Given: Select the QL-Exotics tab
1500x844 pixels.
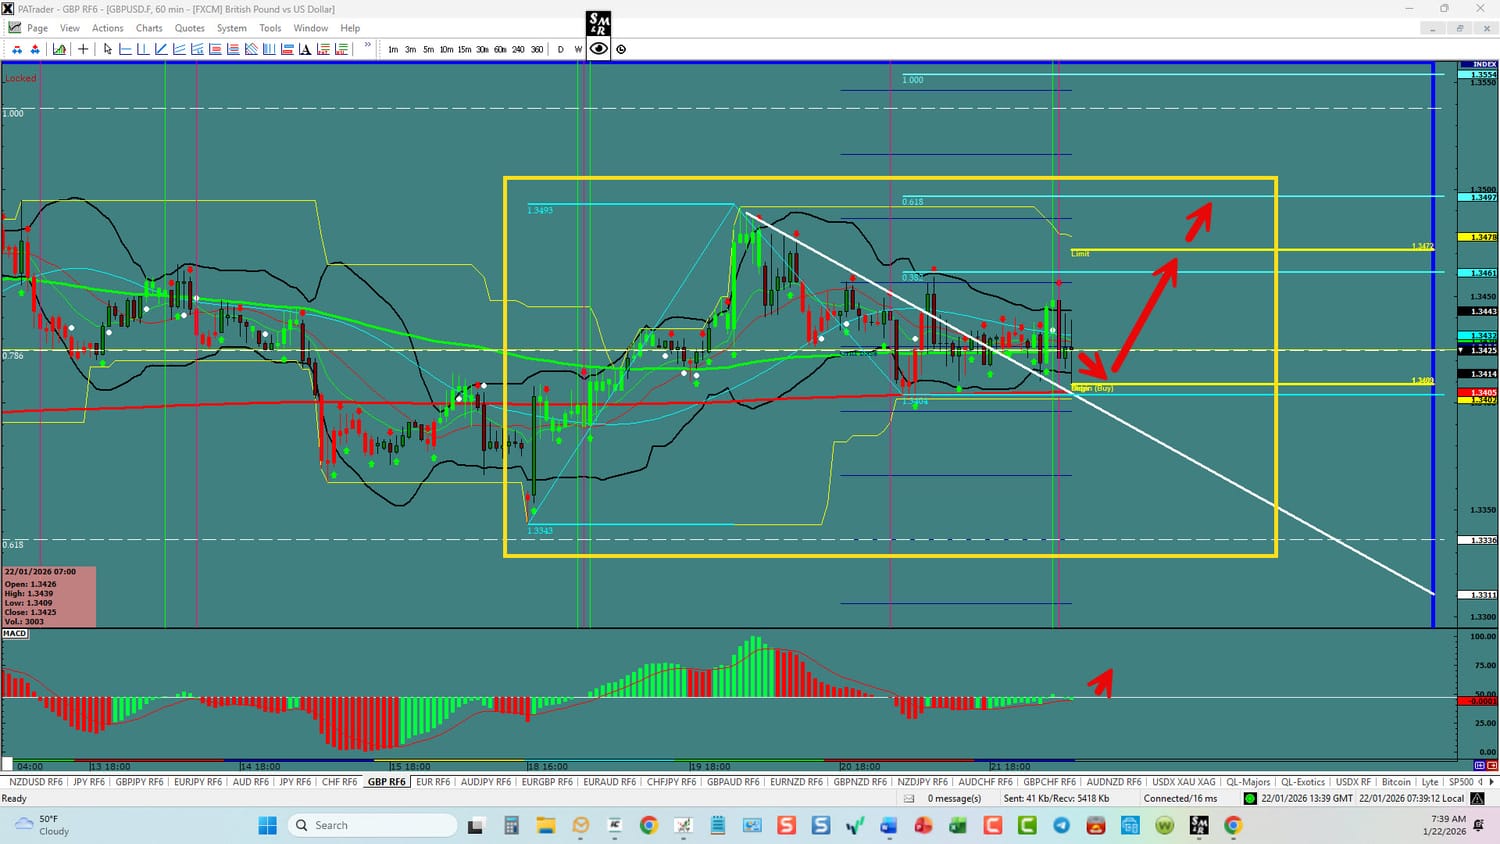Looking at the screenshot, I should click(x=1303, y=782).
